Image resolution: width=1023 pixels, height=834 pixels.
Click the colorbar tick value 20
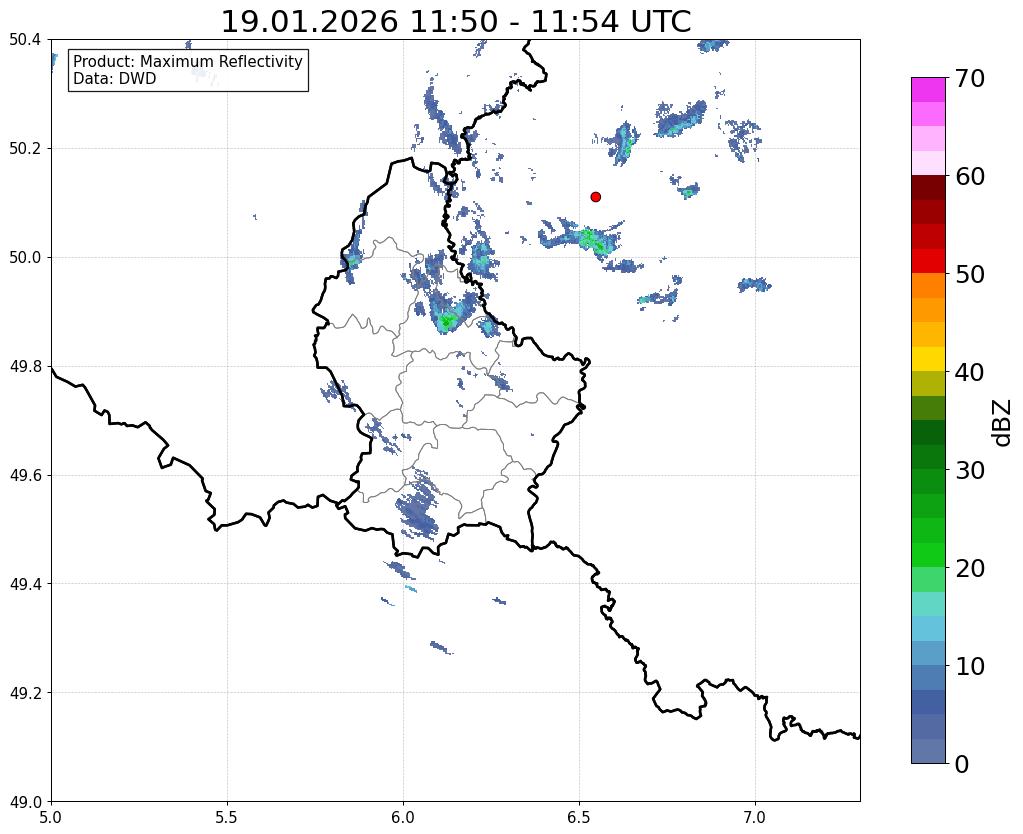[x=970, y=568]
